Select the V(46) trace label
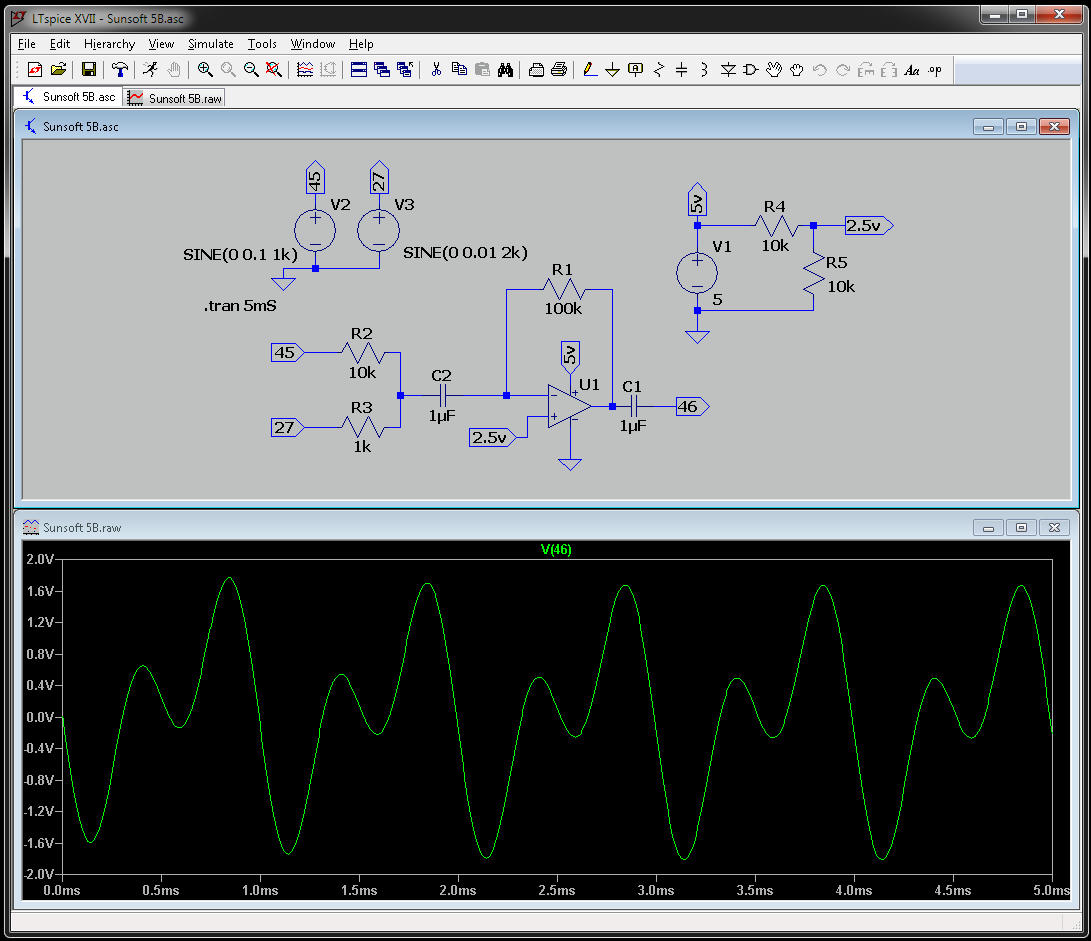1091x941 pixels. (x=558, y=549)
